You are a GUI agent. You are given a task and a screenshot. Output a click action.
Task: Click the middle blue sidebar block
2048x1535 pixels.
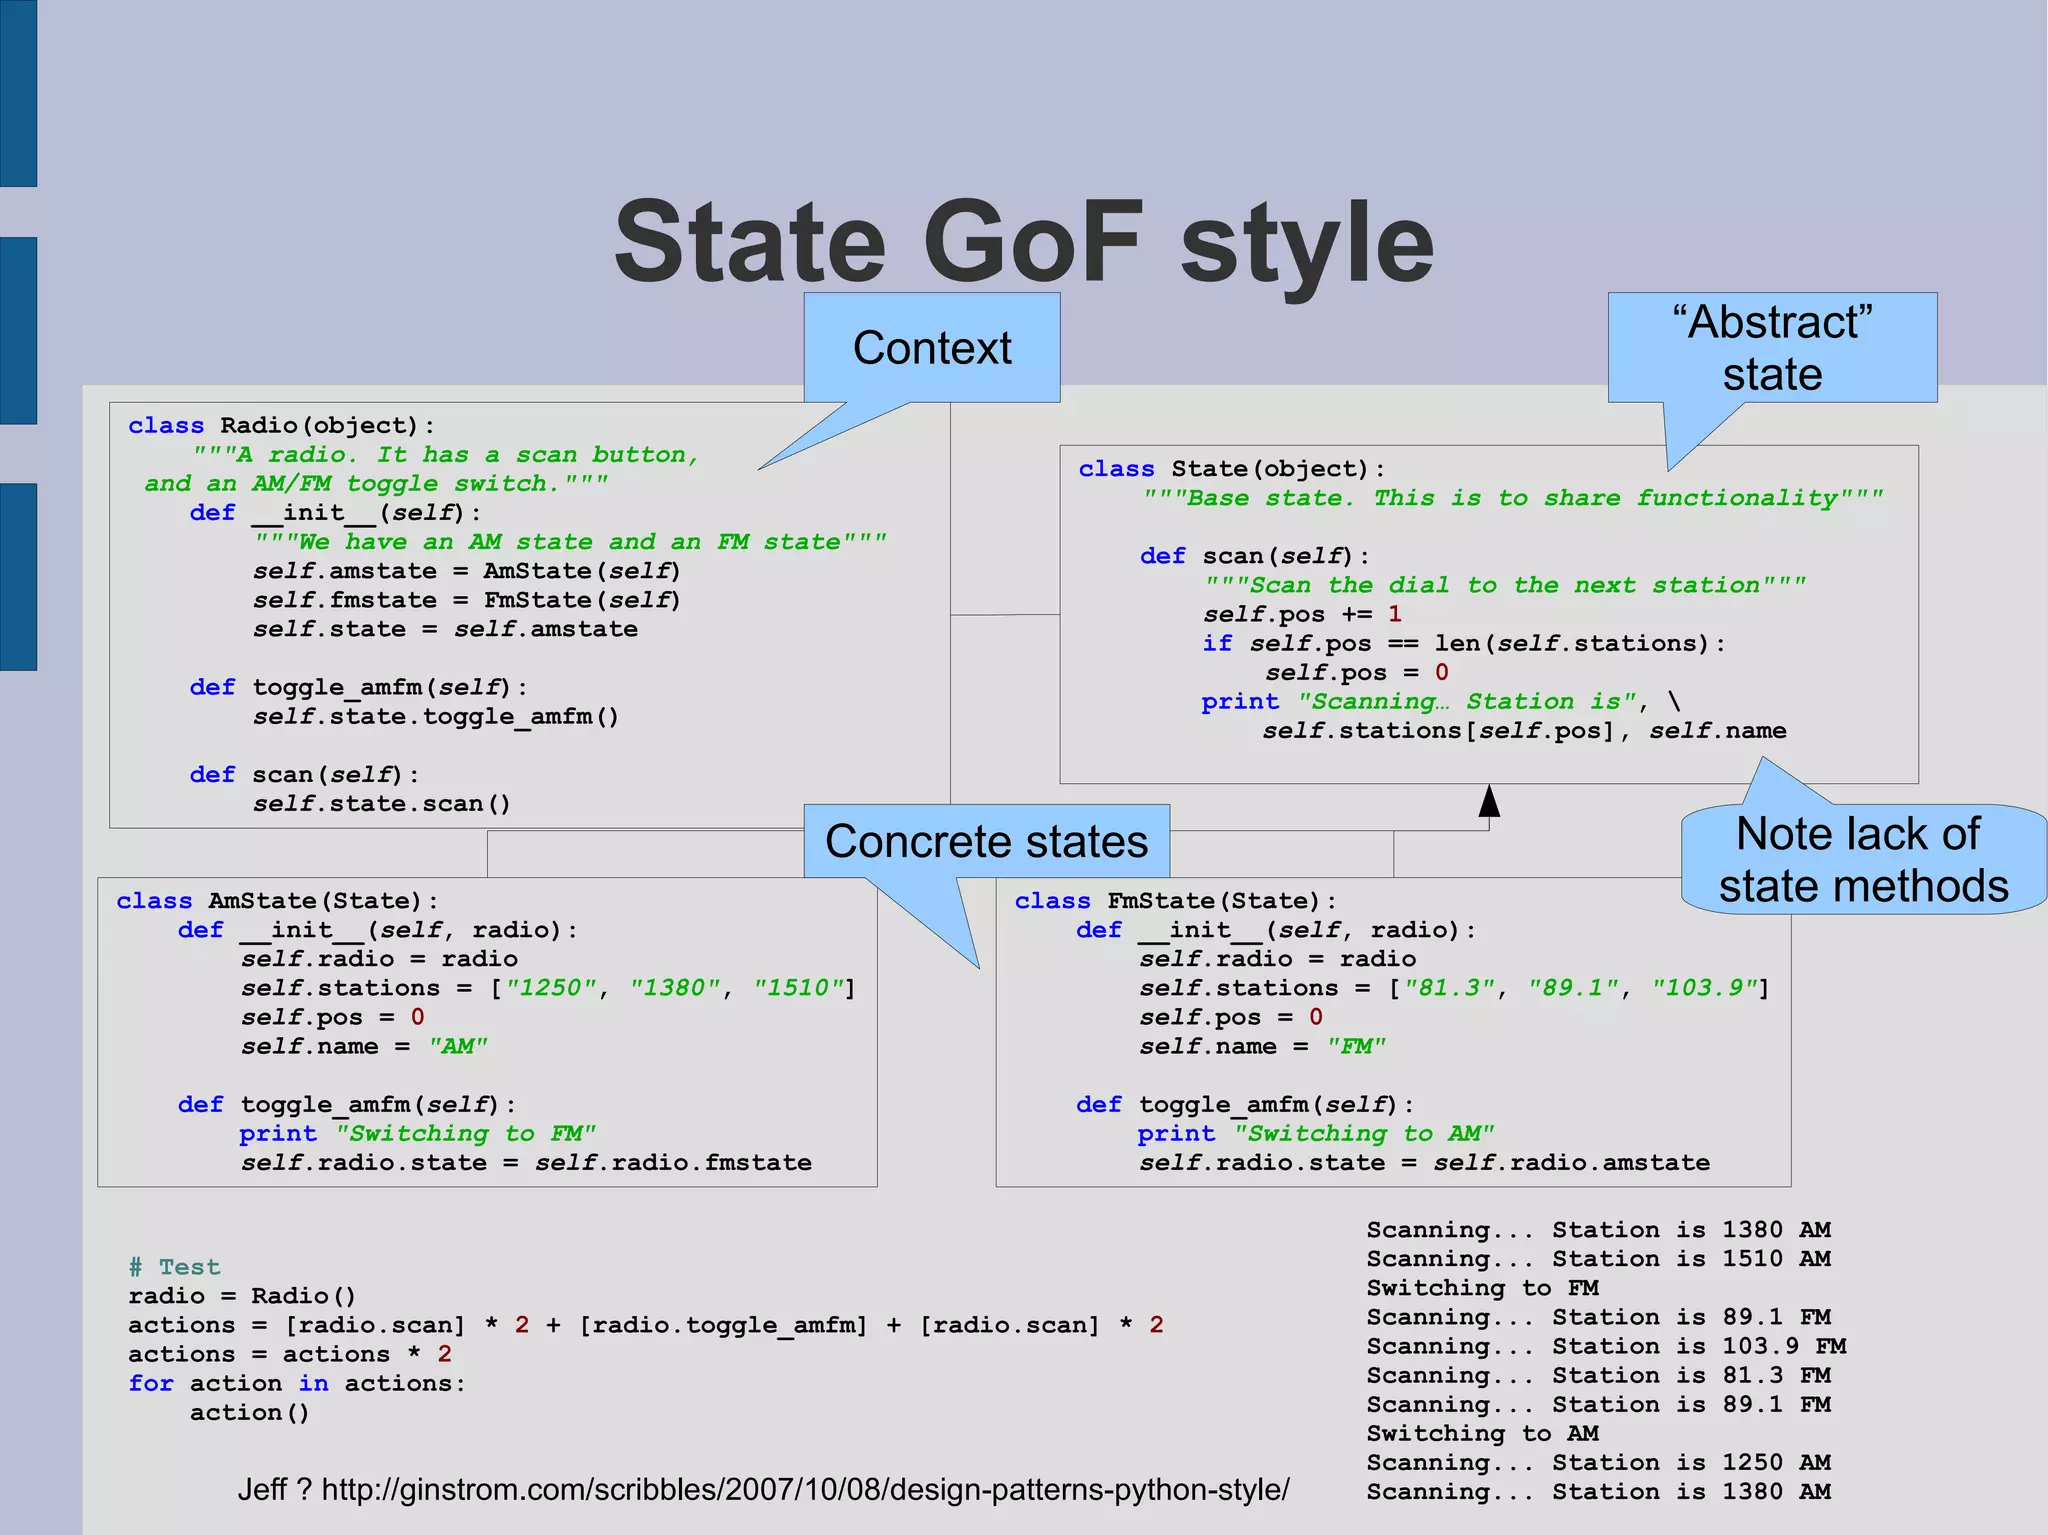click(x=18, y=330)
